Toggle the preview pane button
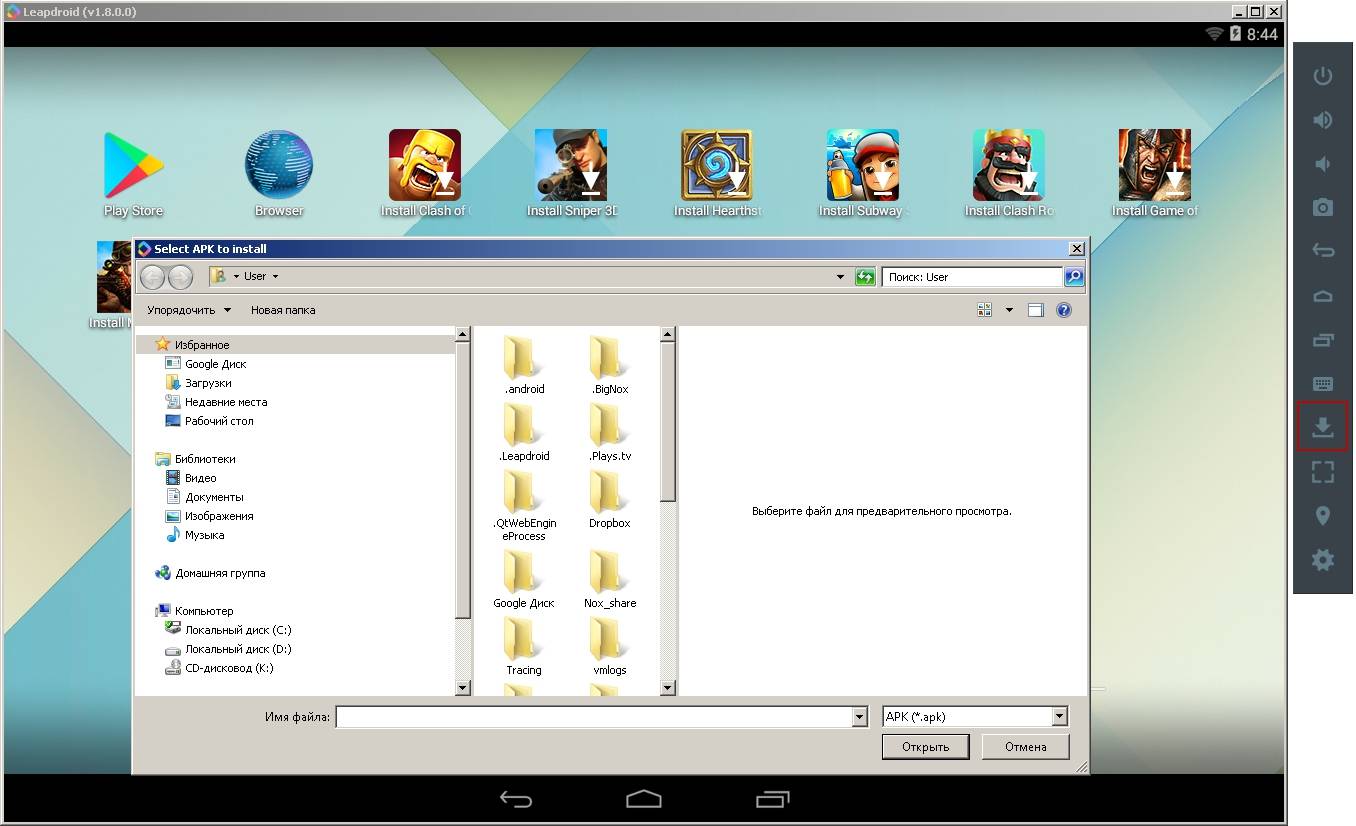 [x=1036, y=310]
